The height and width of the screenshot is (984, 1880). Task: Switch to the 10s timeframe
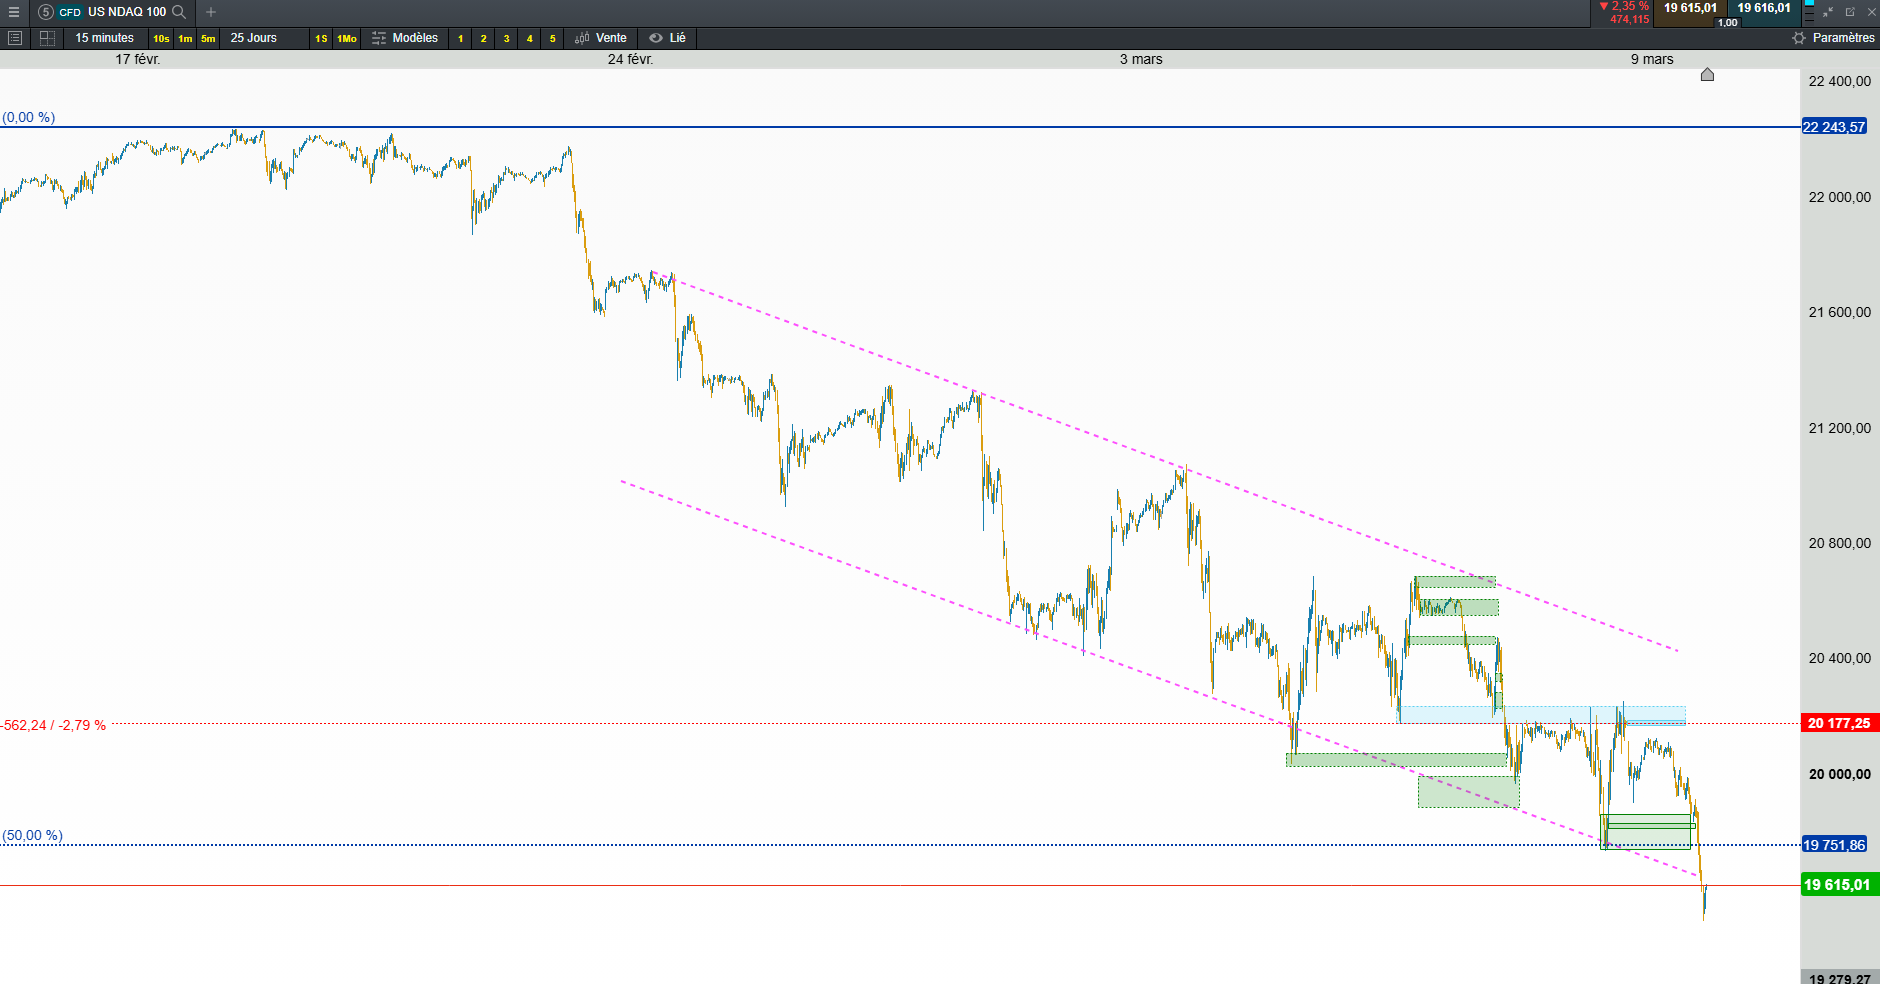(x=161, y=38)
